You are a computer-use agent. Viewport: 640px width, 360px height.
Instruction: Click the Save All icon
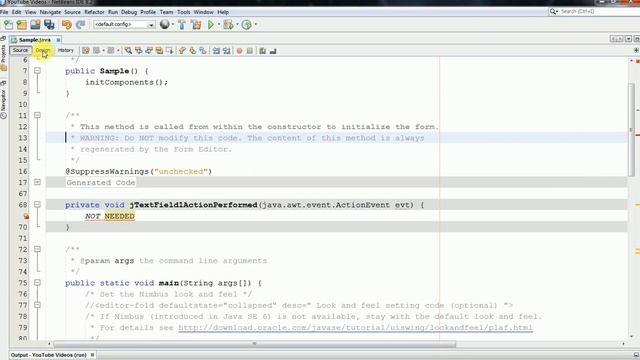pyautogui.click(x=49, y=25)
